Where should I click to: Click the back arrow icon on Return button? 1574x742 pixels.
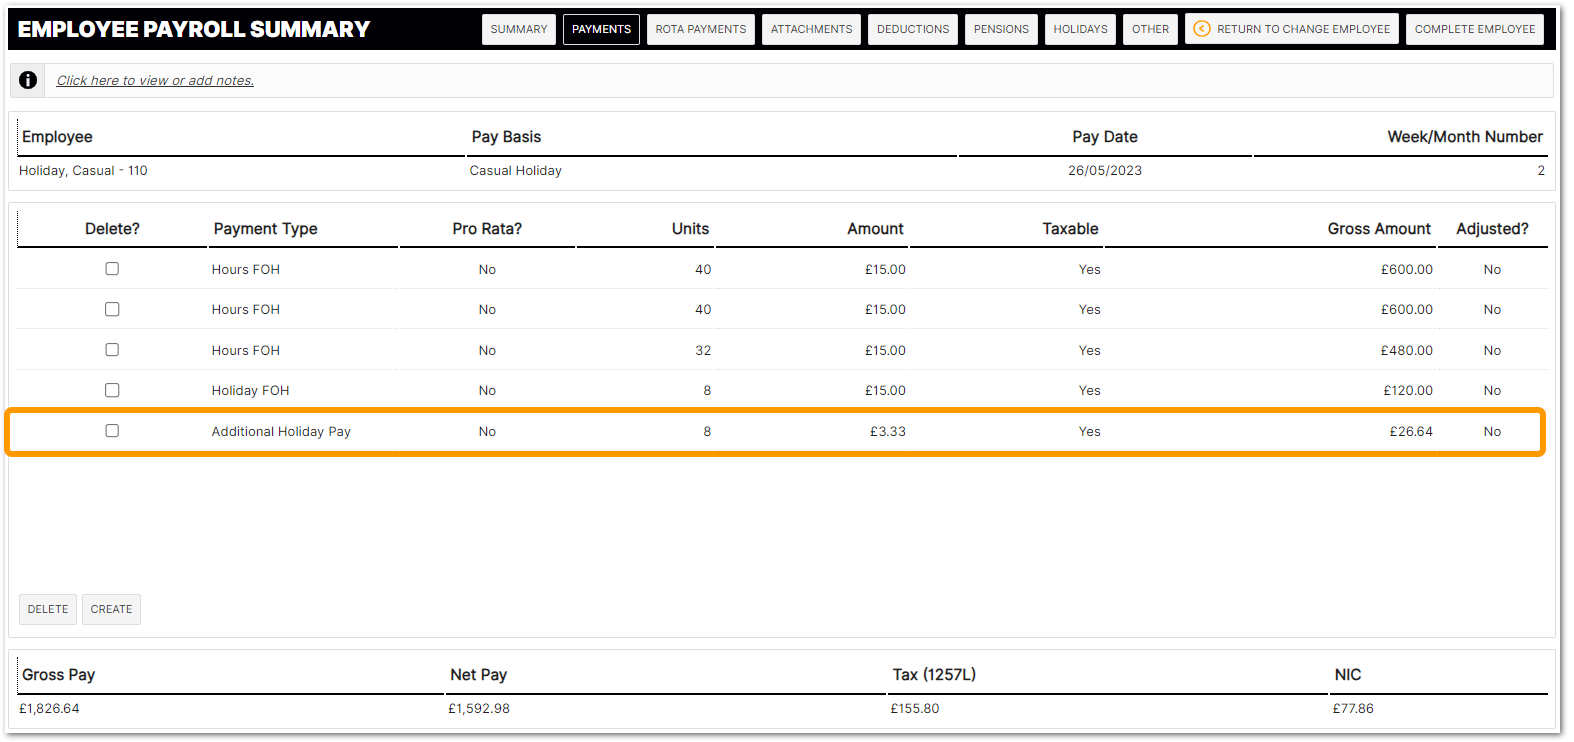click(x=1202, y=29)
